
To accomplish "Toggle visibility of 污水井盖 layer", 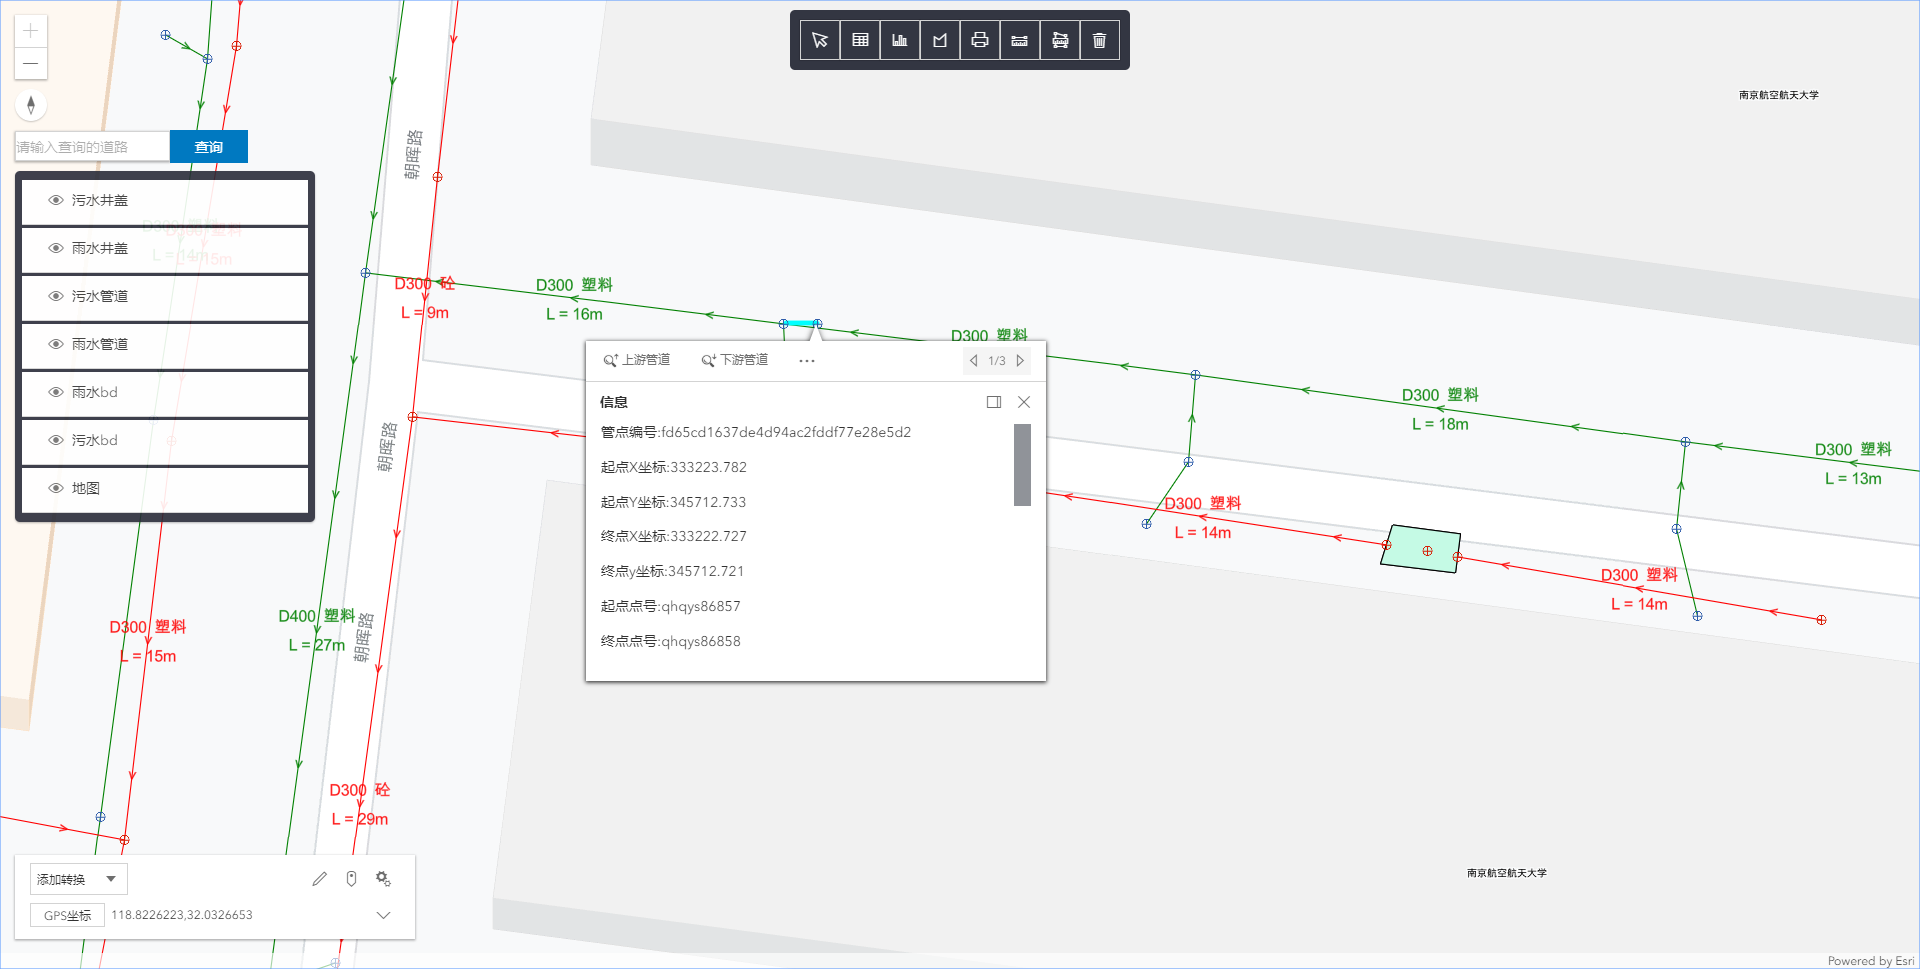I will [x=56, y=200].
